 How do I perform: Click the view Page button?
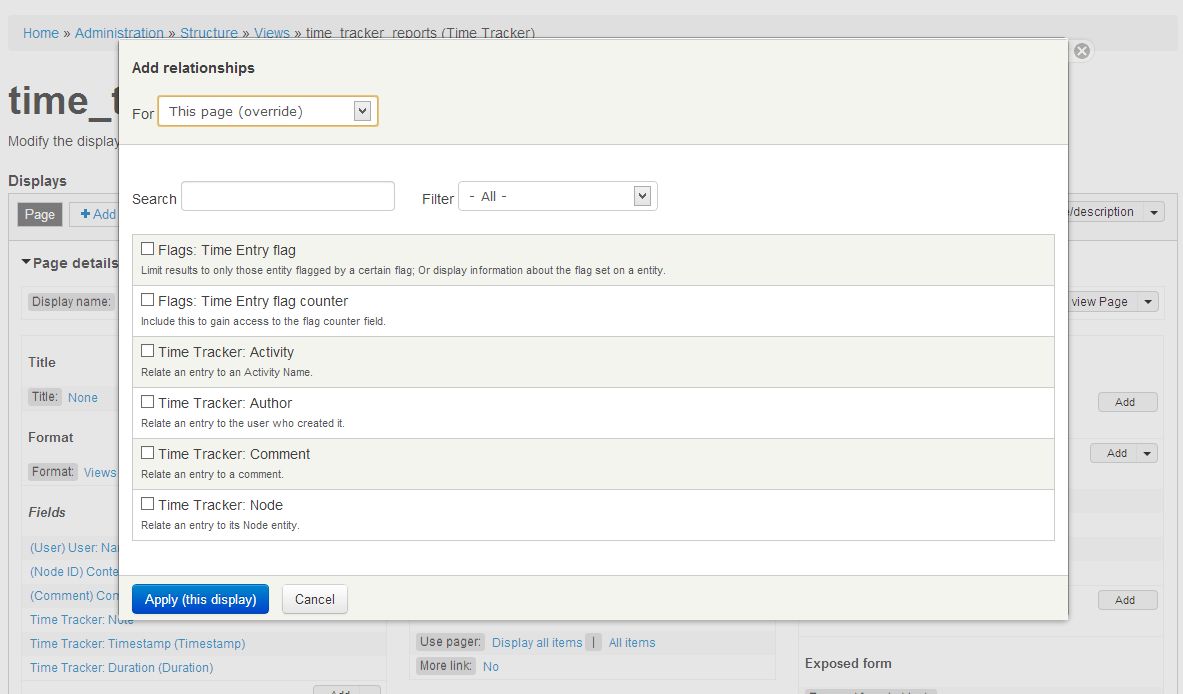1099,302
